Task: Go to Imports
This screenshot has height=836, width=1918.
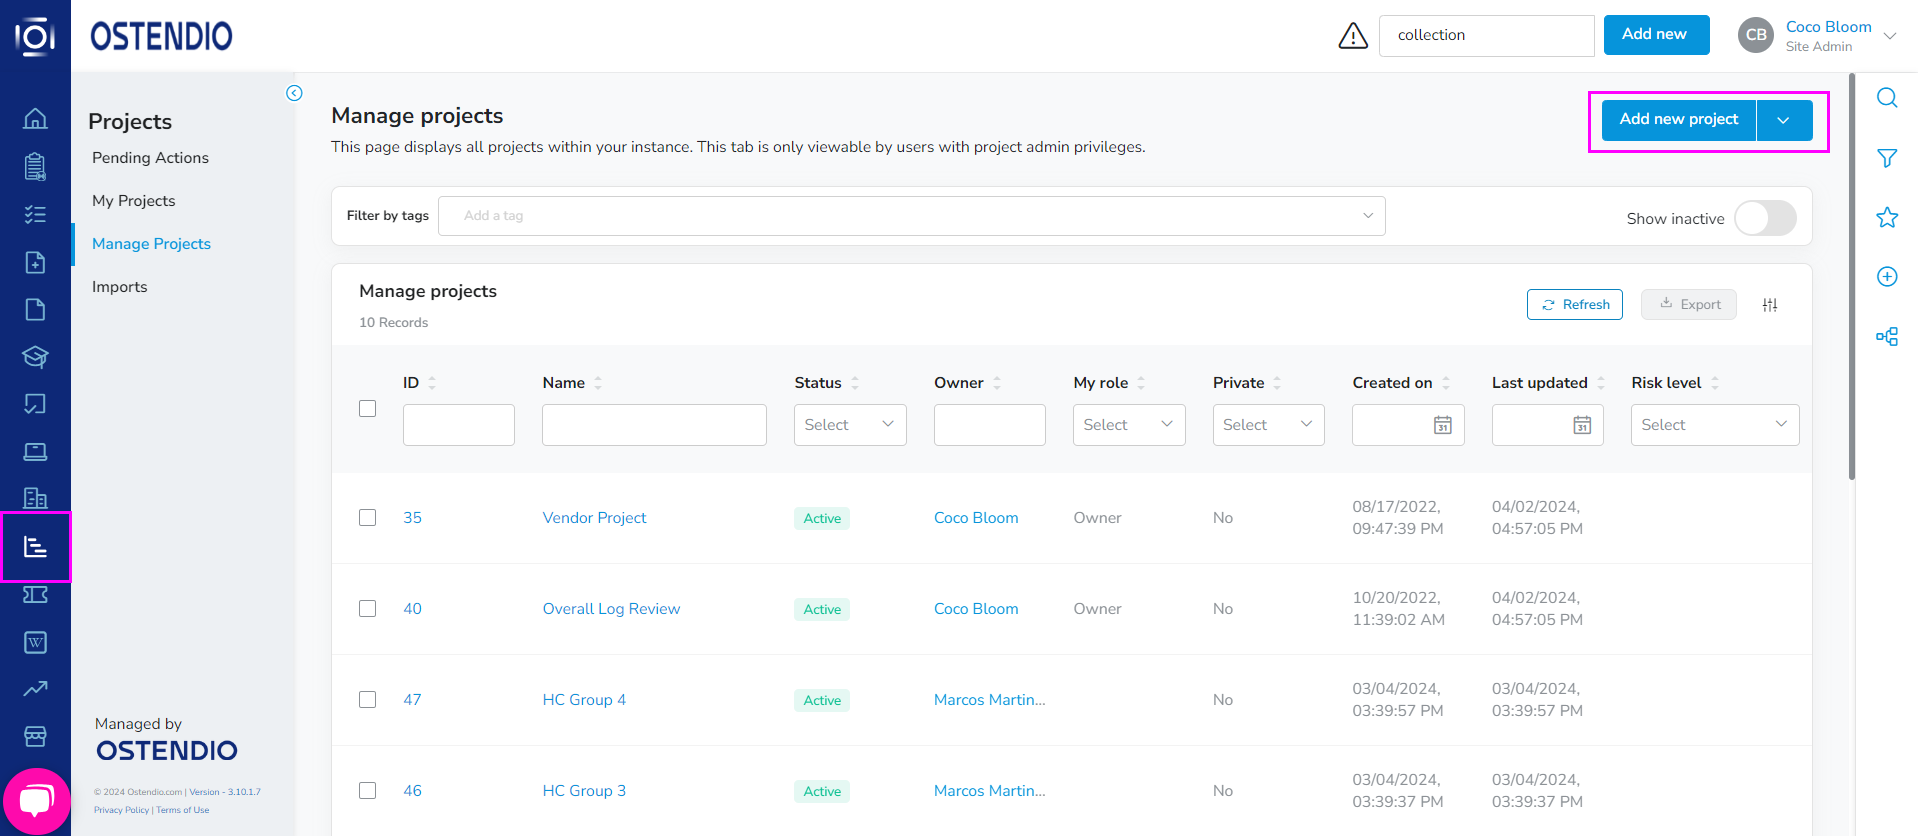Action: click(120, 287)
